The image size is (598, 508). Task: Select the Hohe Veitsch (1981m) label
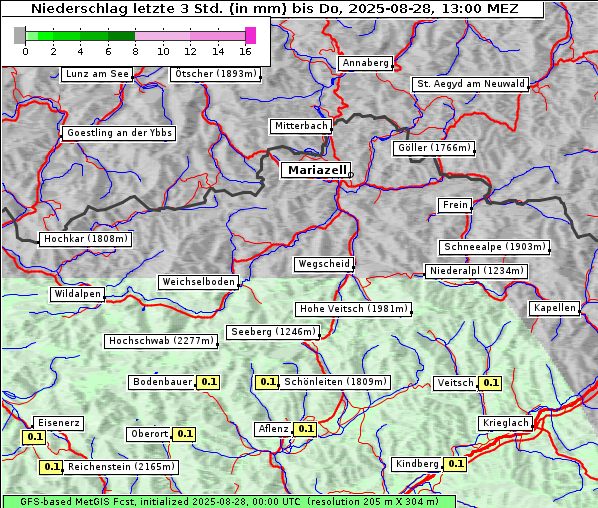[354, 309]
